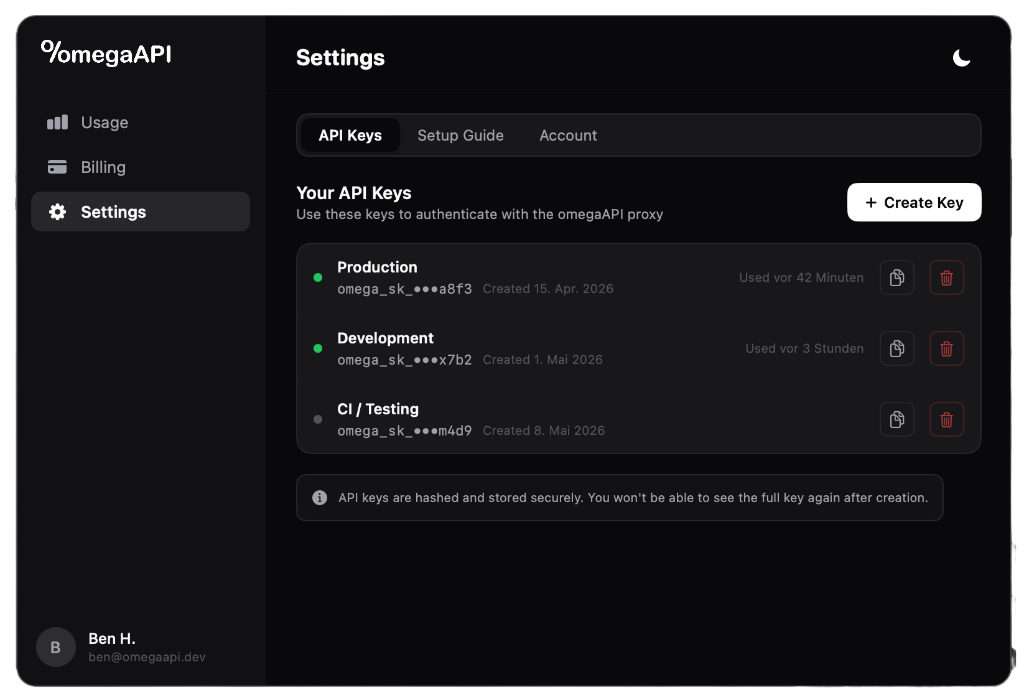This screenshot has width=1024, height=700.
Task: Click the omega_sk_•••x7b2 key text
Action: click(404, 360)
